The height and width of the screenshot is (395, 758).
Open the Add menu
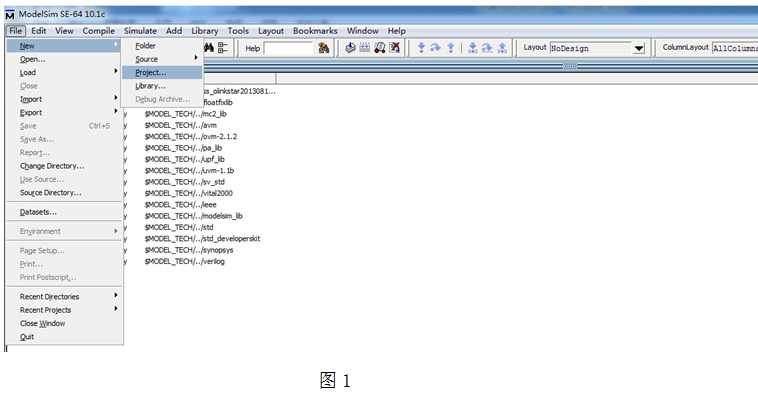[x=174, y=31]
